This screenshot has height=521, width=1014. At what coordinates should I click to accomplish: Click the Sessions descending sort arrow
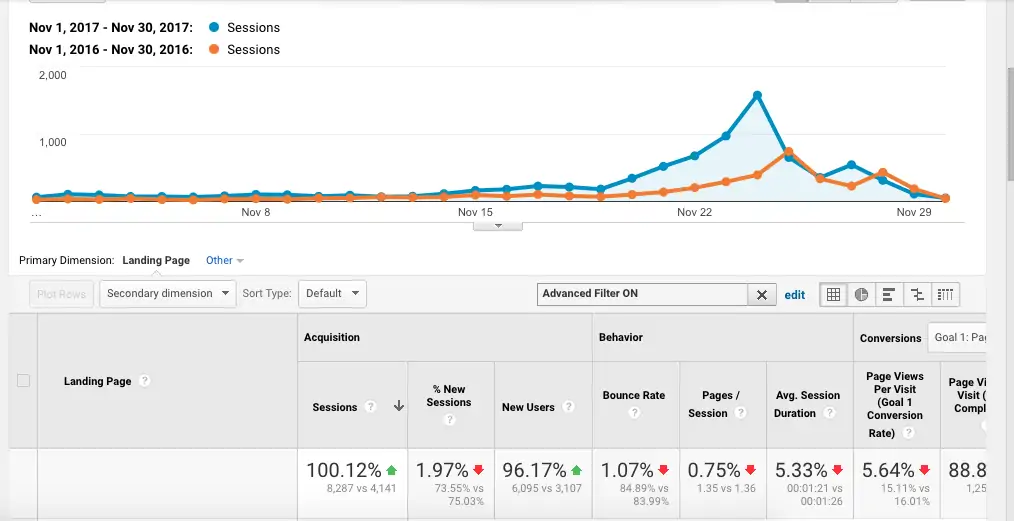398,407
